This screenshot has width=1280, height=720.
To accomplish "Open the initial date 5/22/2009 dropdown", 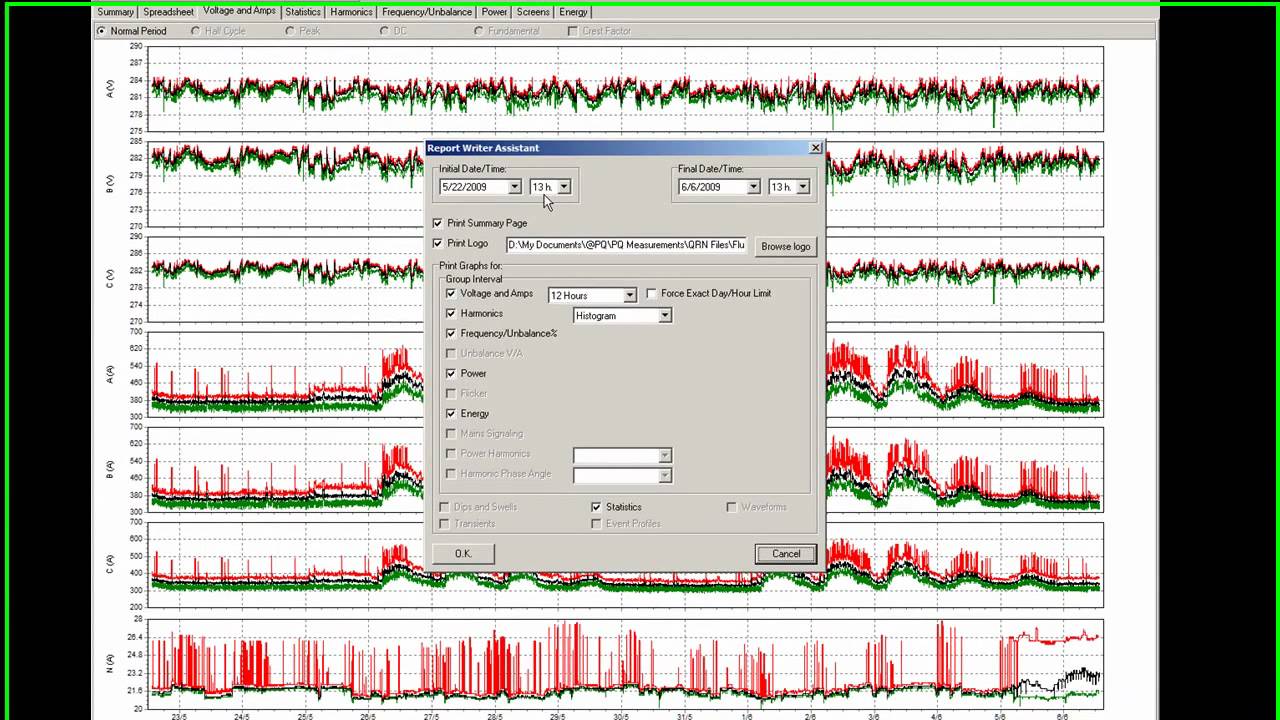I will [x=514, y=187].
